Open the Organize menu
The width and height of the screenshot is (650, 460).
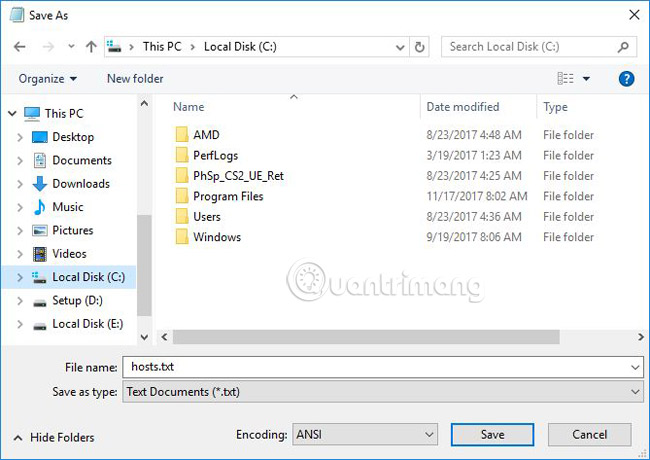point(48,79)
